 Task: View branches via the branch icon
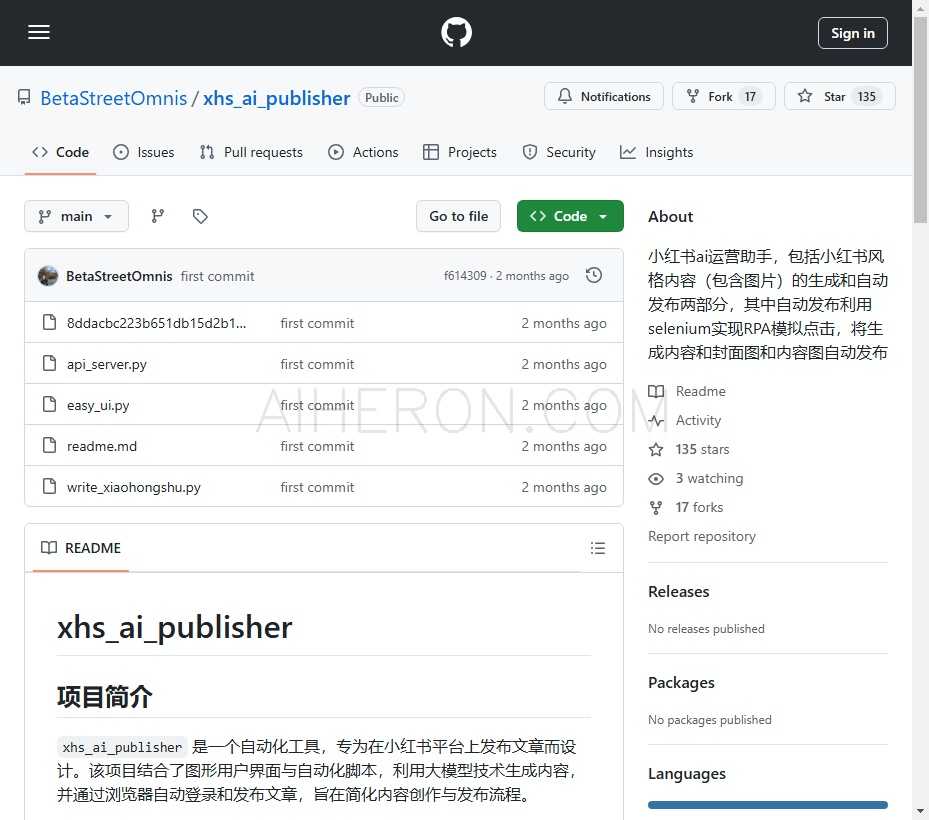[158, 216]
